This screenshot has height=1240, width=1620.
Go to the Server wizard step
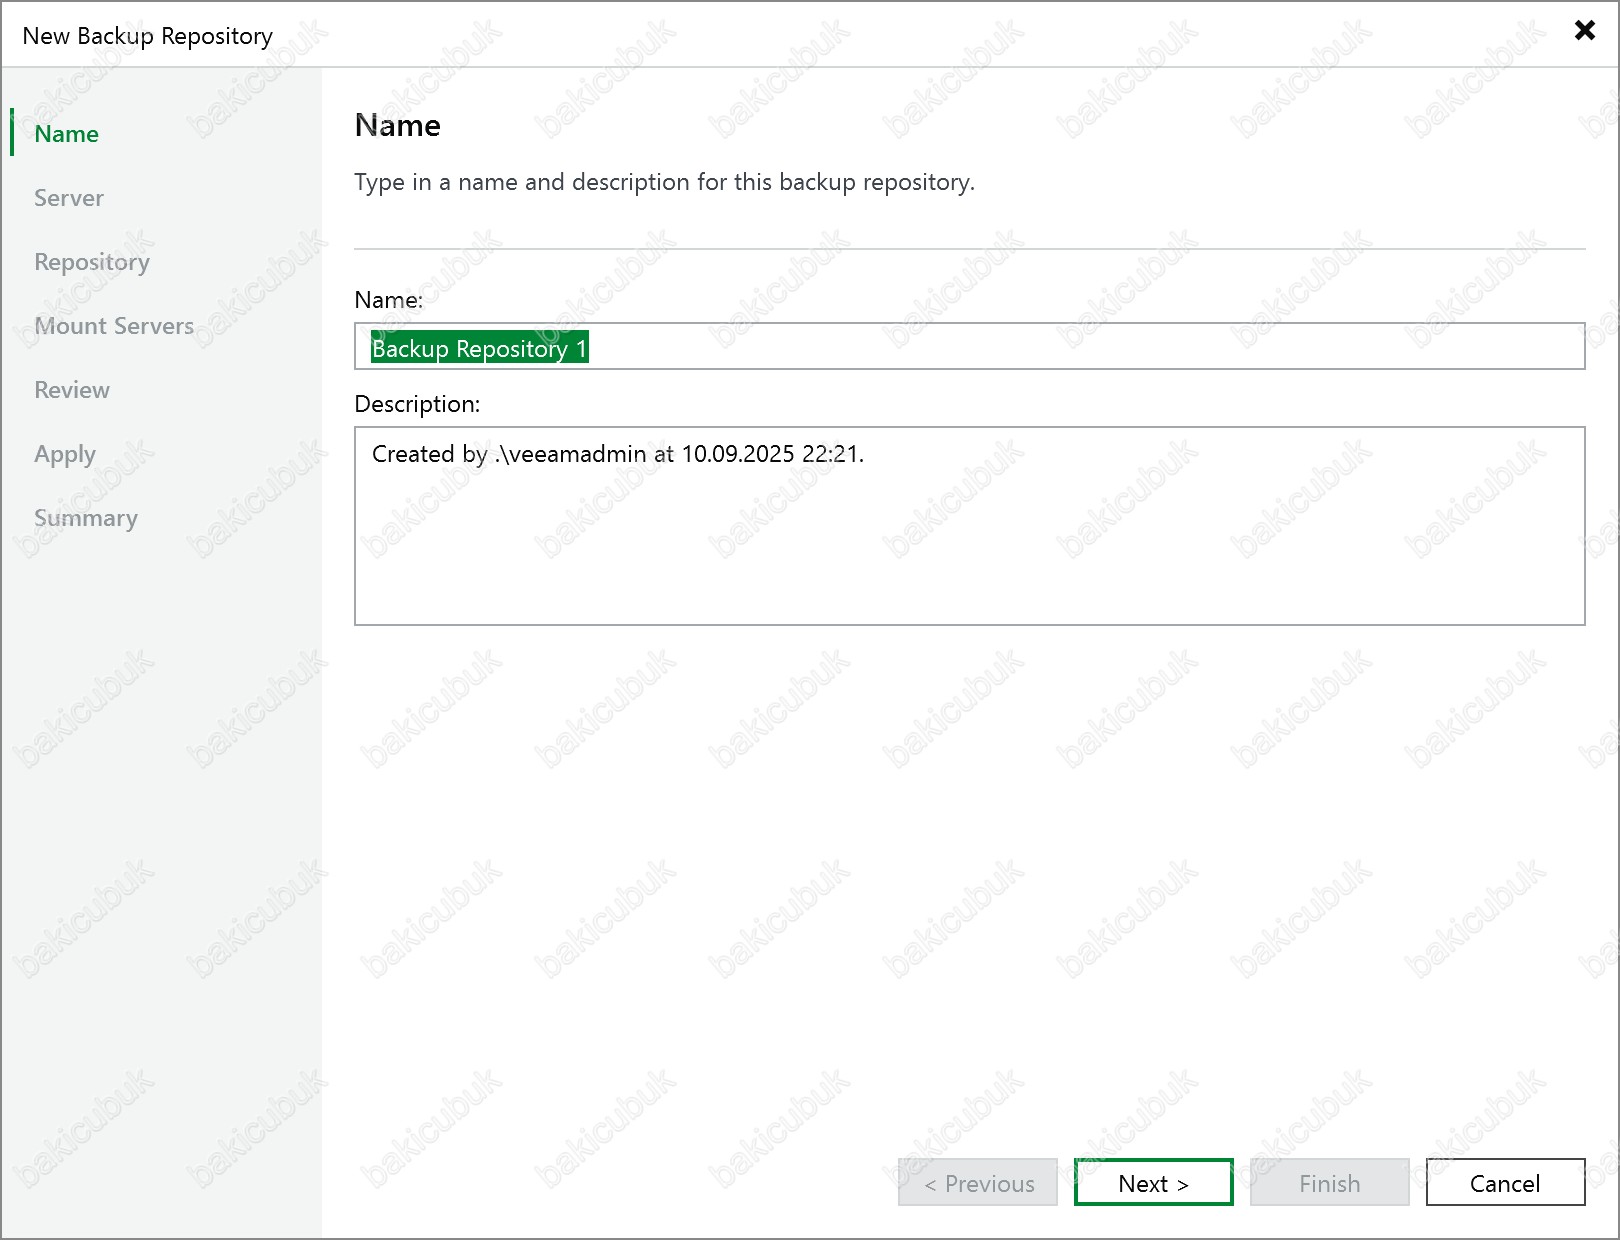click(69, 198)
